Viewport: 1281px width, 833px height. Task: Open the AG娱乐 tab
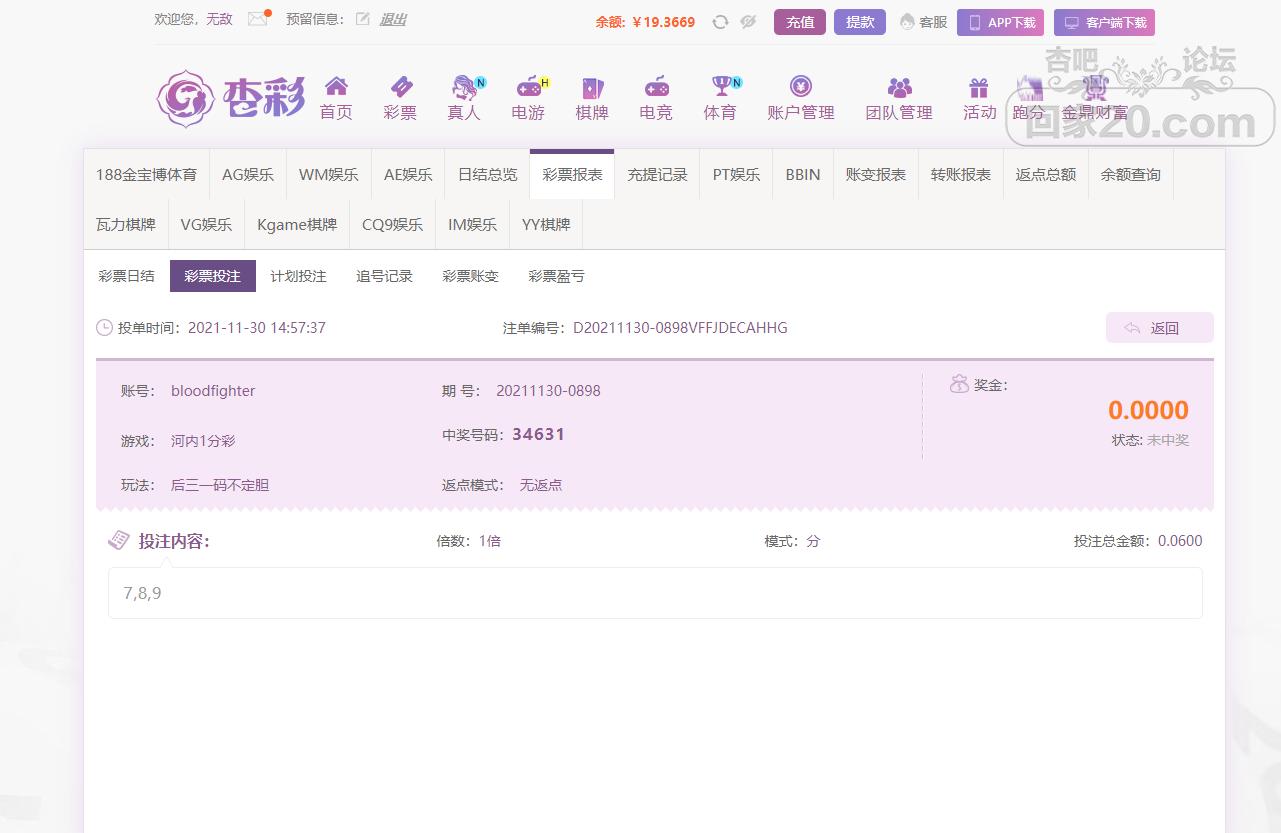point(248,174)
